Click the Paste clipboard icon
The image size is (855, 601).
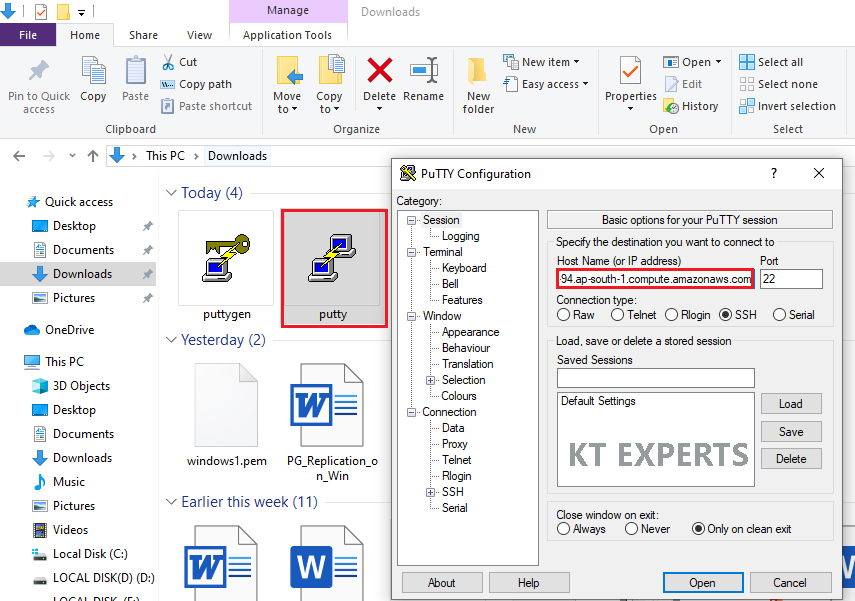pyautogui.click(x=135, y=71)
